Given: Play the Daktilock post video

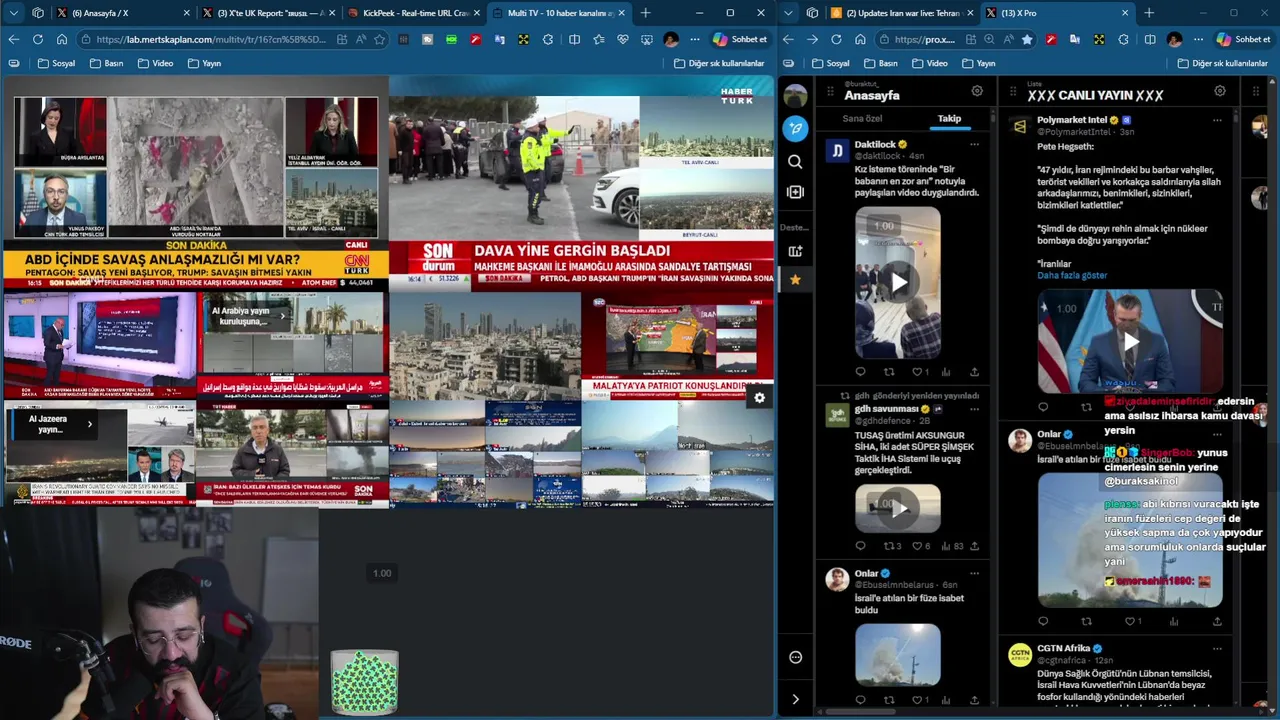Looking at the screenshot, I should coord(898,283).
